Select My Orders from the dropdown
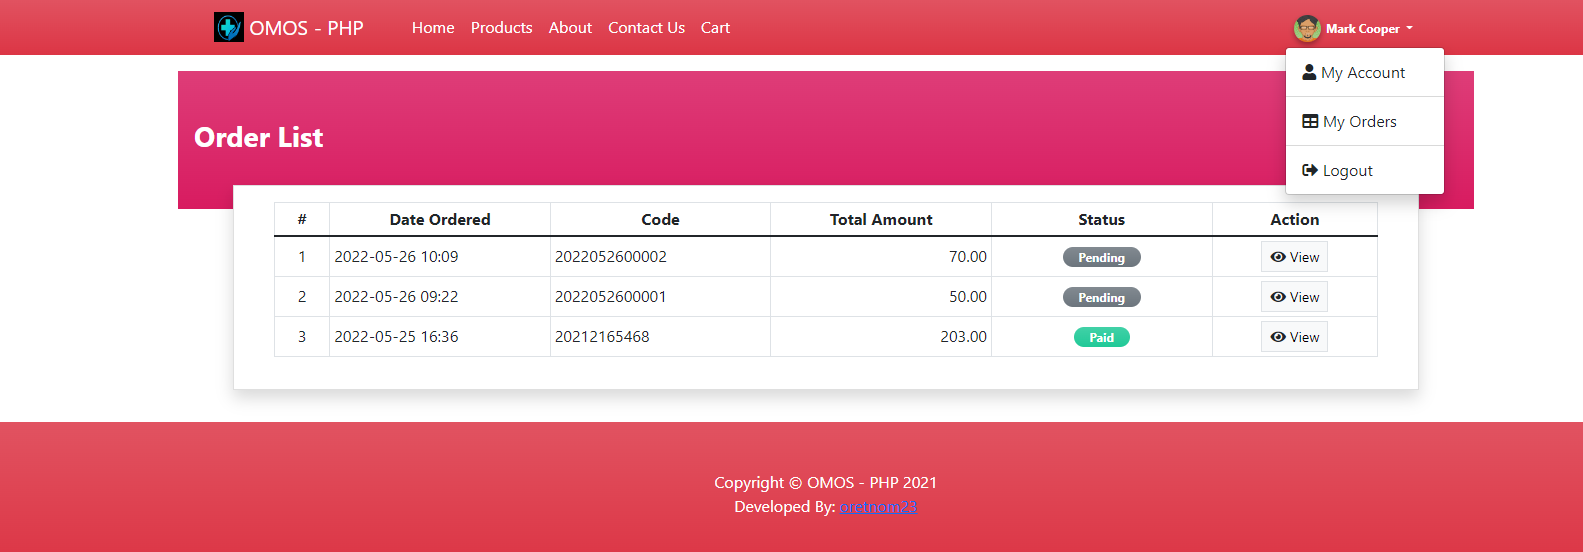 click(x=1364, y=121)
